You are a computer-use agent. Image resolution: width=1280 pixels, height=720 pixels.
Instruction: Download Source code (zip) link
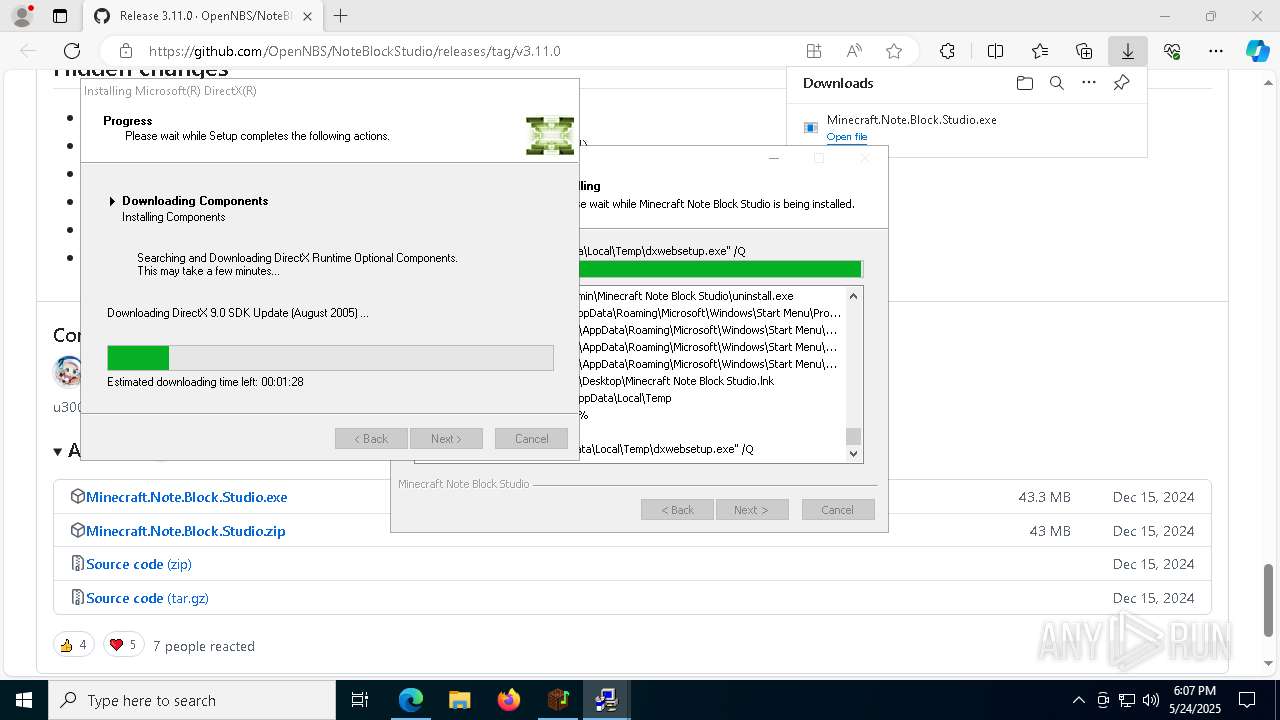[138, 564]
